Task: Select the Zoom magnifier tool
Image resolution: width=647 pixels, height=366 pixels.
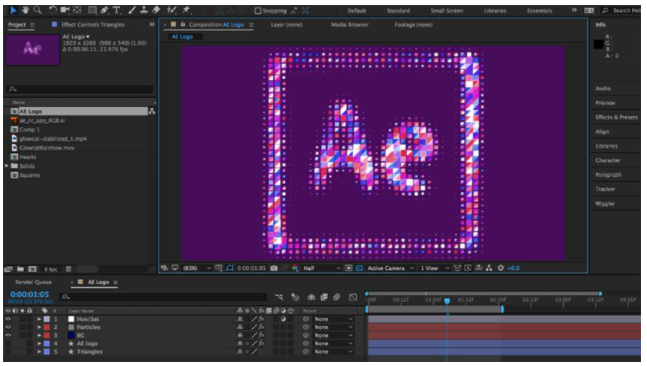Action: (38, 10)
